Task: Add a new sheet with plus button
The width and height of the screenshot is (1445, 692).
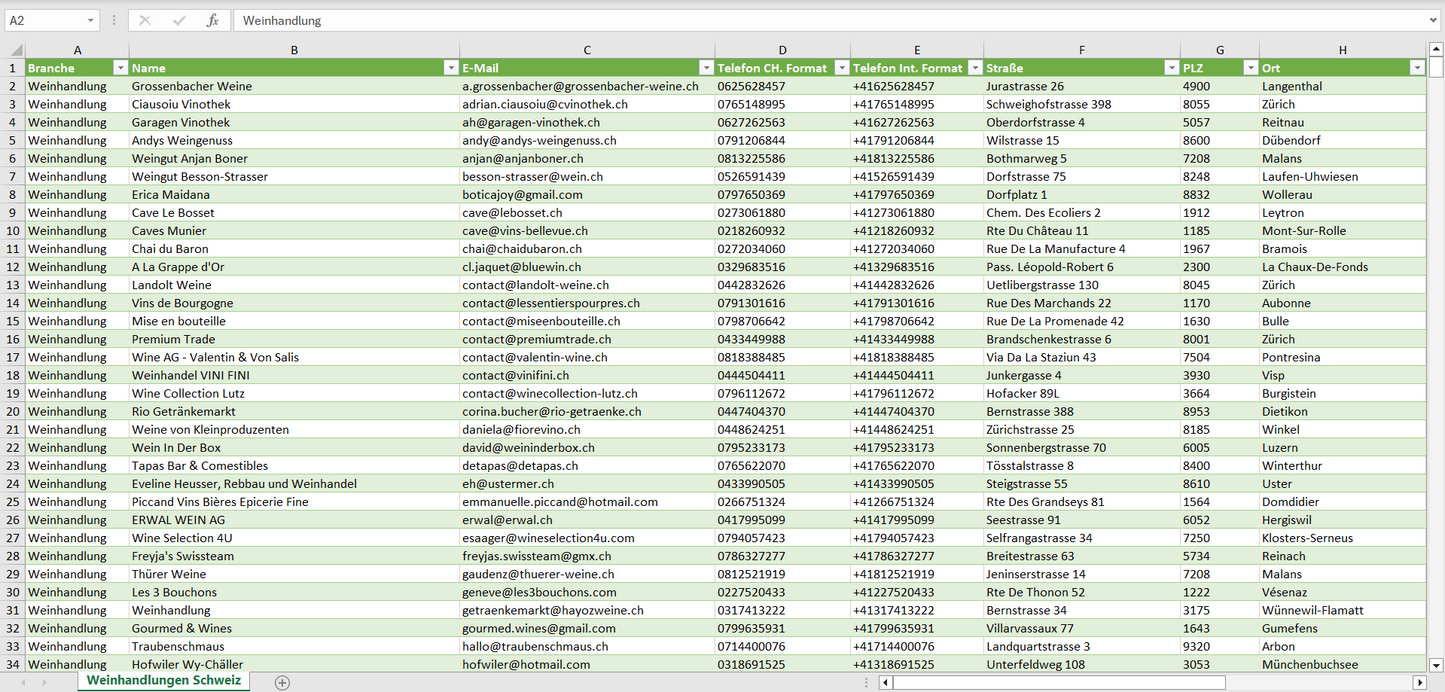Action: click(282, 682)
